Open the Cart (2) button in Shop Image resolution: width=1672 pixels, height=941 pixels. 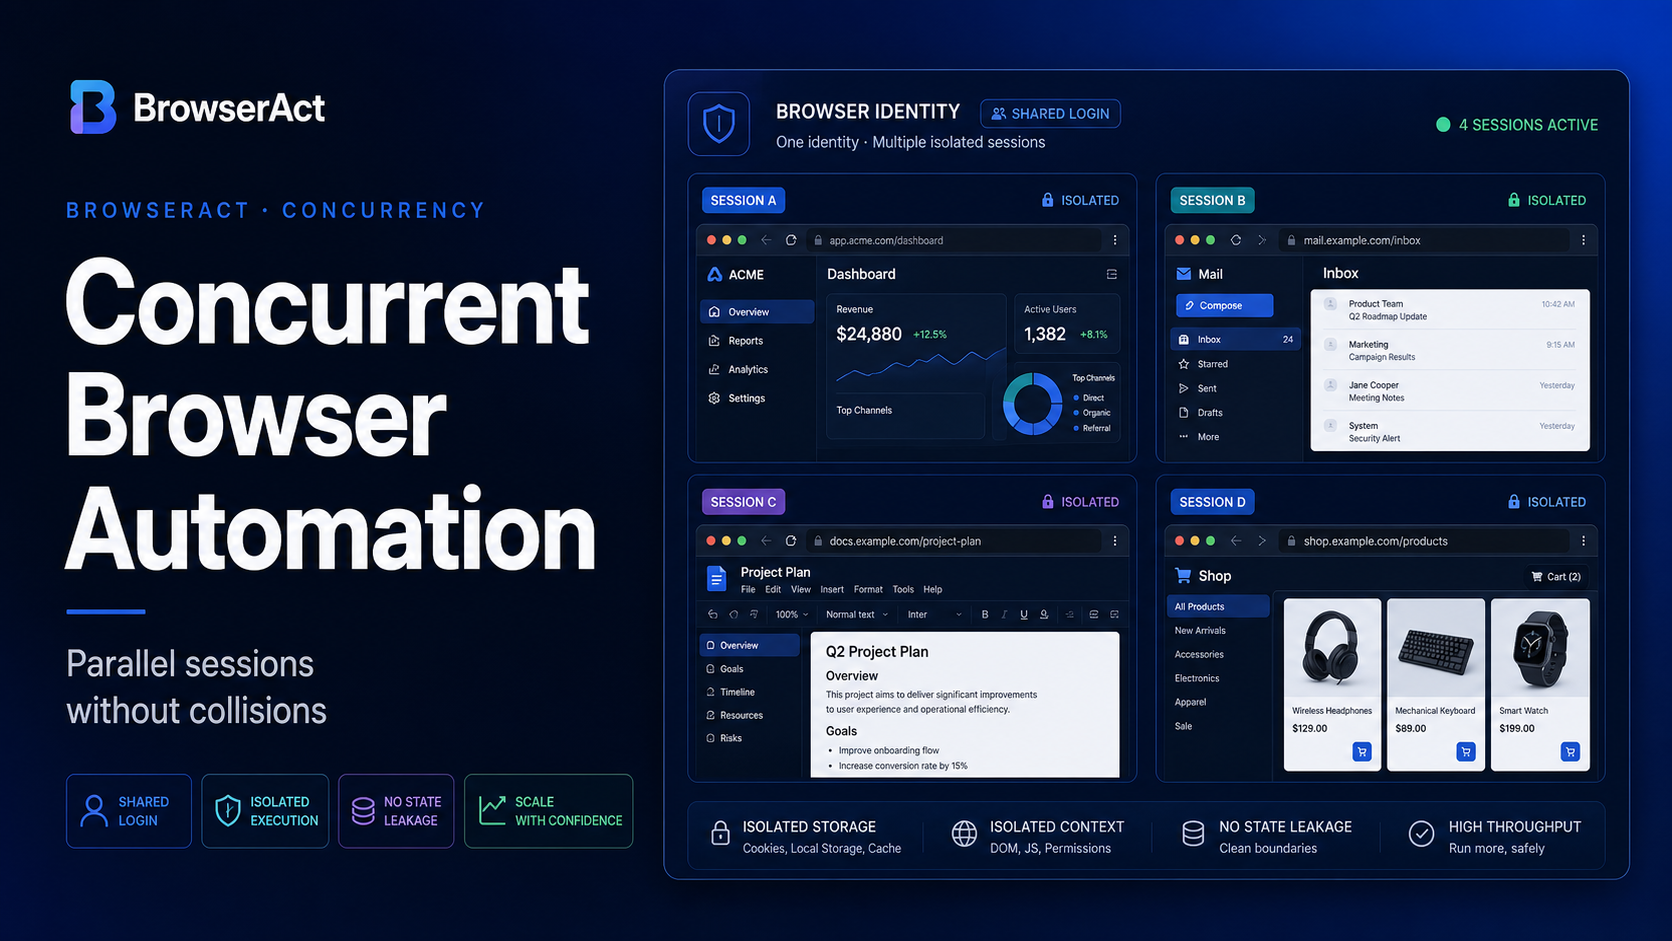1556,577
